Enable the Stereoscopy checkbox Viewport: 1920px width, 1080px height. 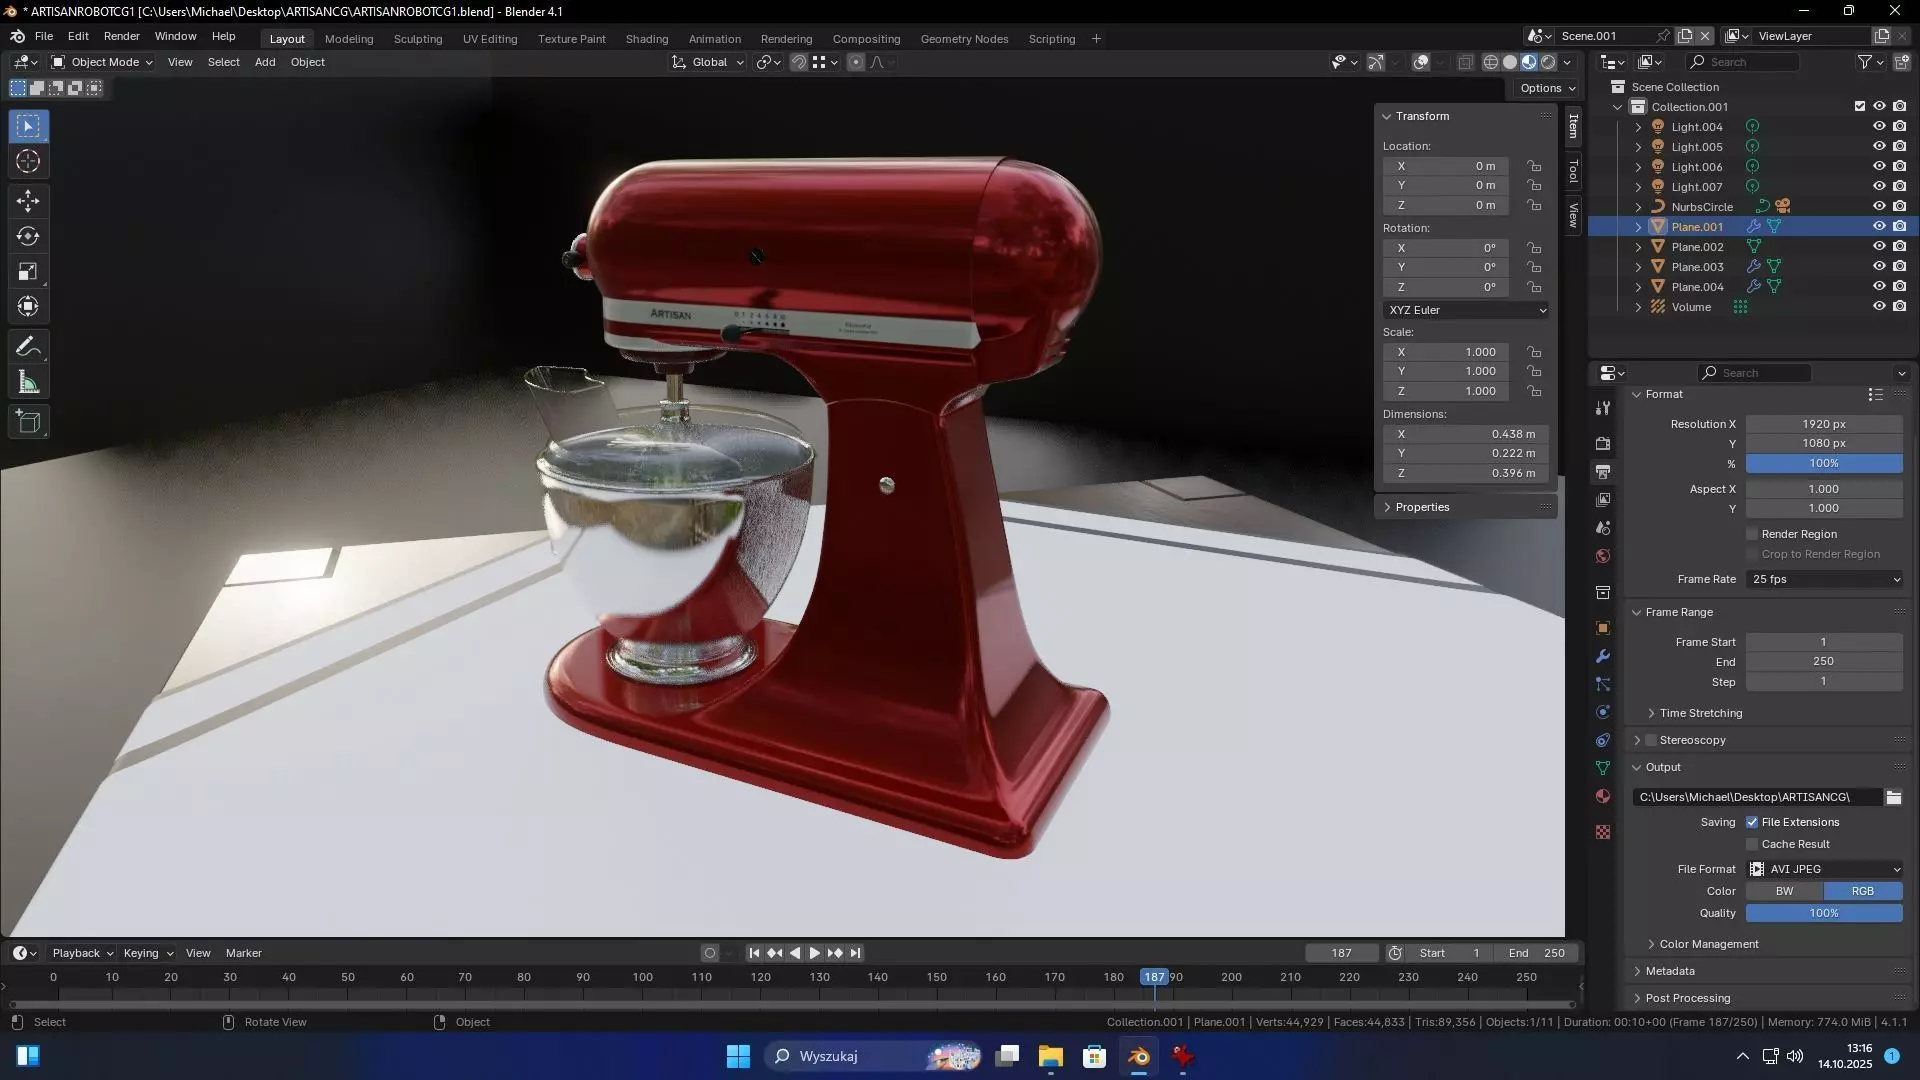coord(1651,740)
